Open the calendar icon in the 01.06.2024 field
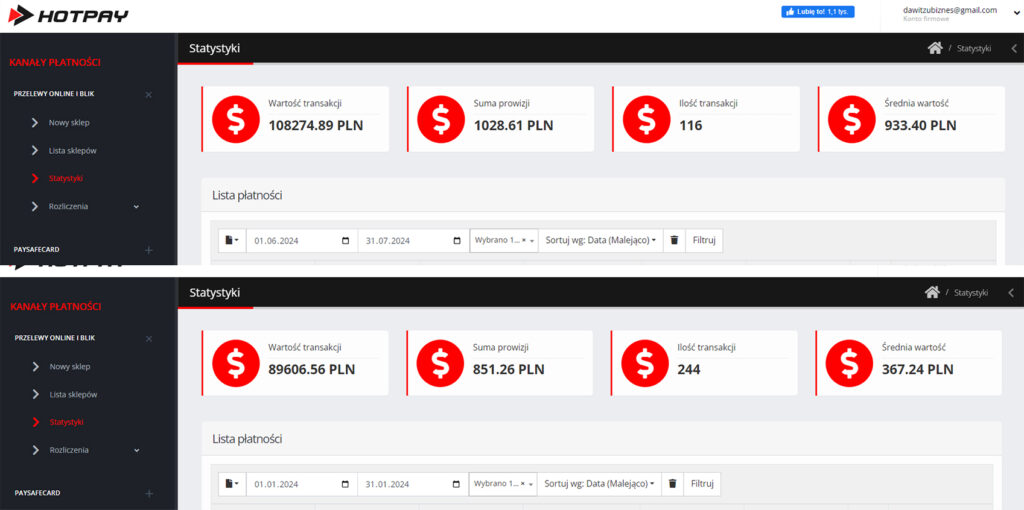 click(x=346, y=241)
